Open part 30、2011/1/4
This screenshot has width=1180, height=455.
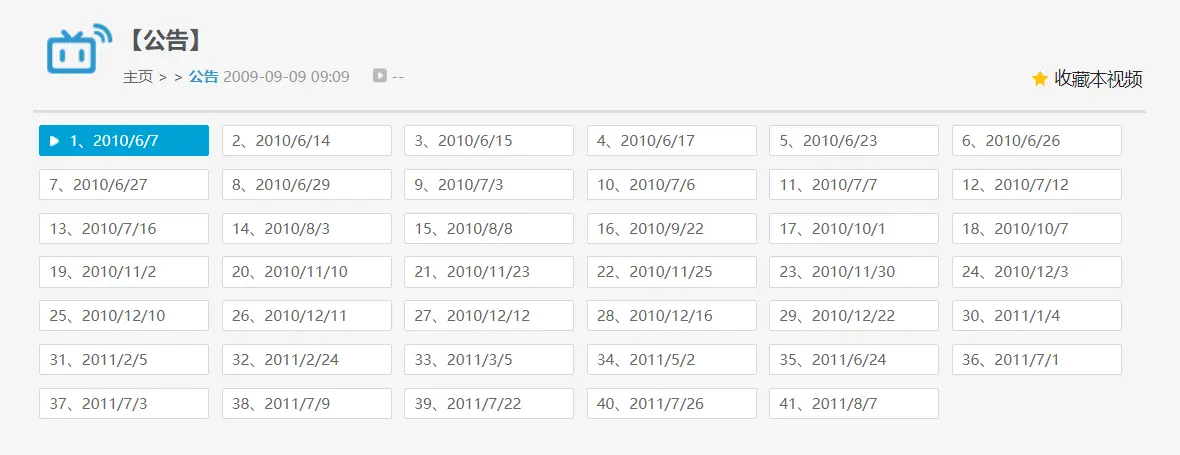tap(1036, 316)
